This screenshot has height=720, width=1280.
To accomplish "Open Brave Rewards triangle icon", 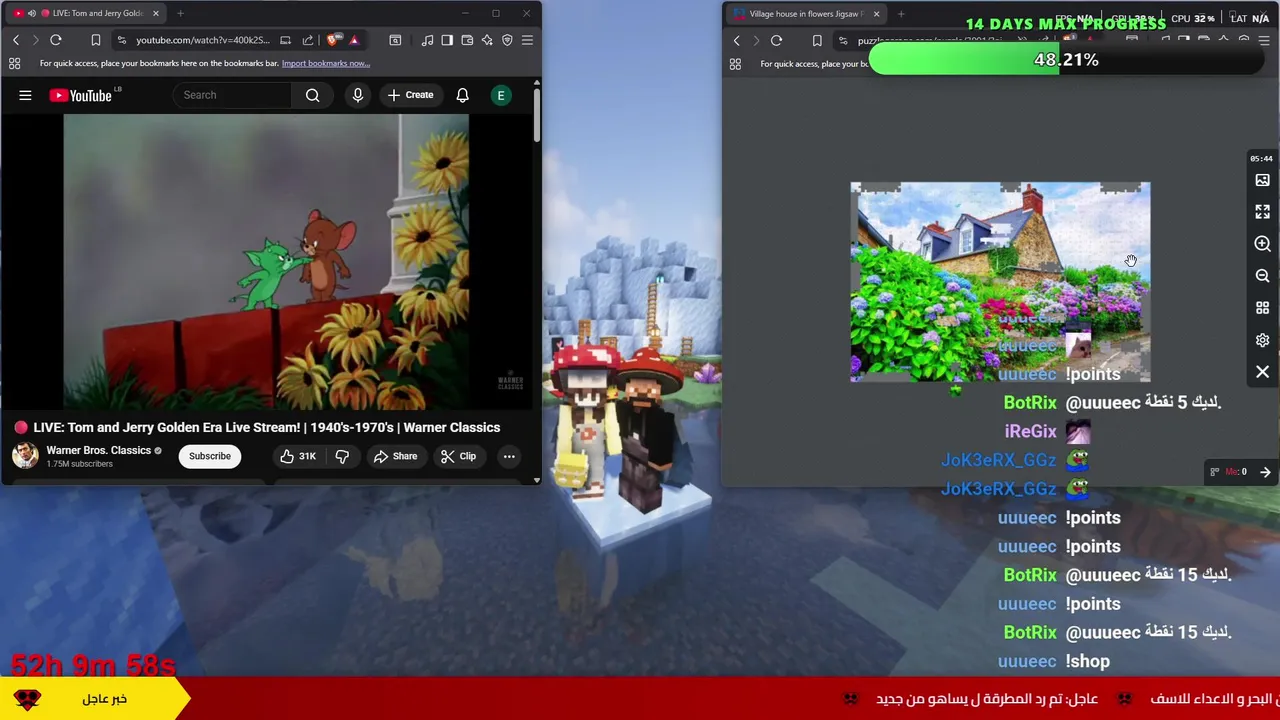I will click(354, 40).
